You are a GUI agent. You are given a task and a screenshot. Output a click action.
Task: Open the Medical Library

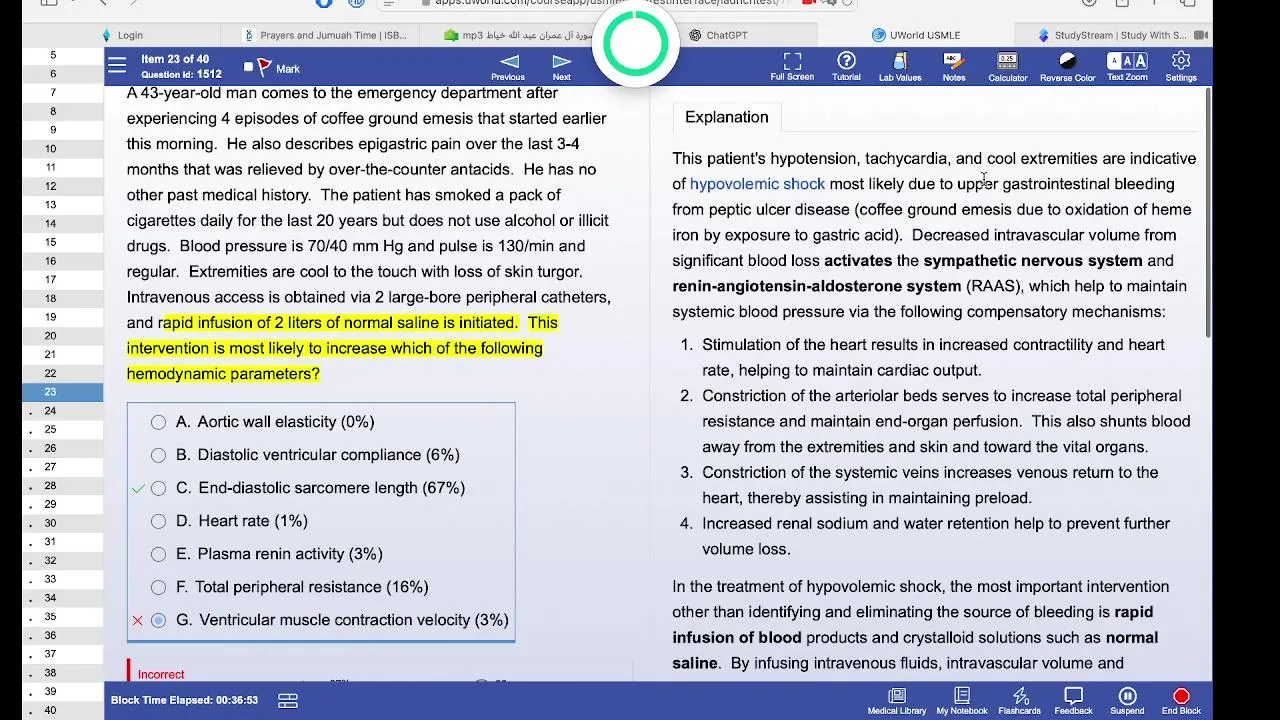click(897, 701)
